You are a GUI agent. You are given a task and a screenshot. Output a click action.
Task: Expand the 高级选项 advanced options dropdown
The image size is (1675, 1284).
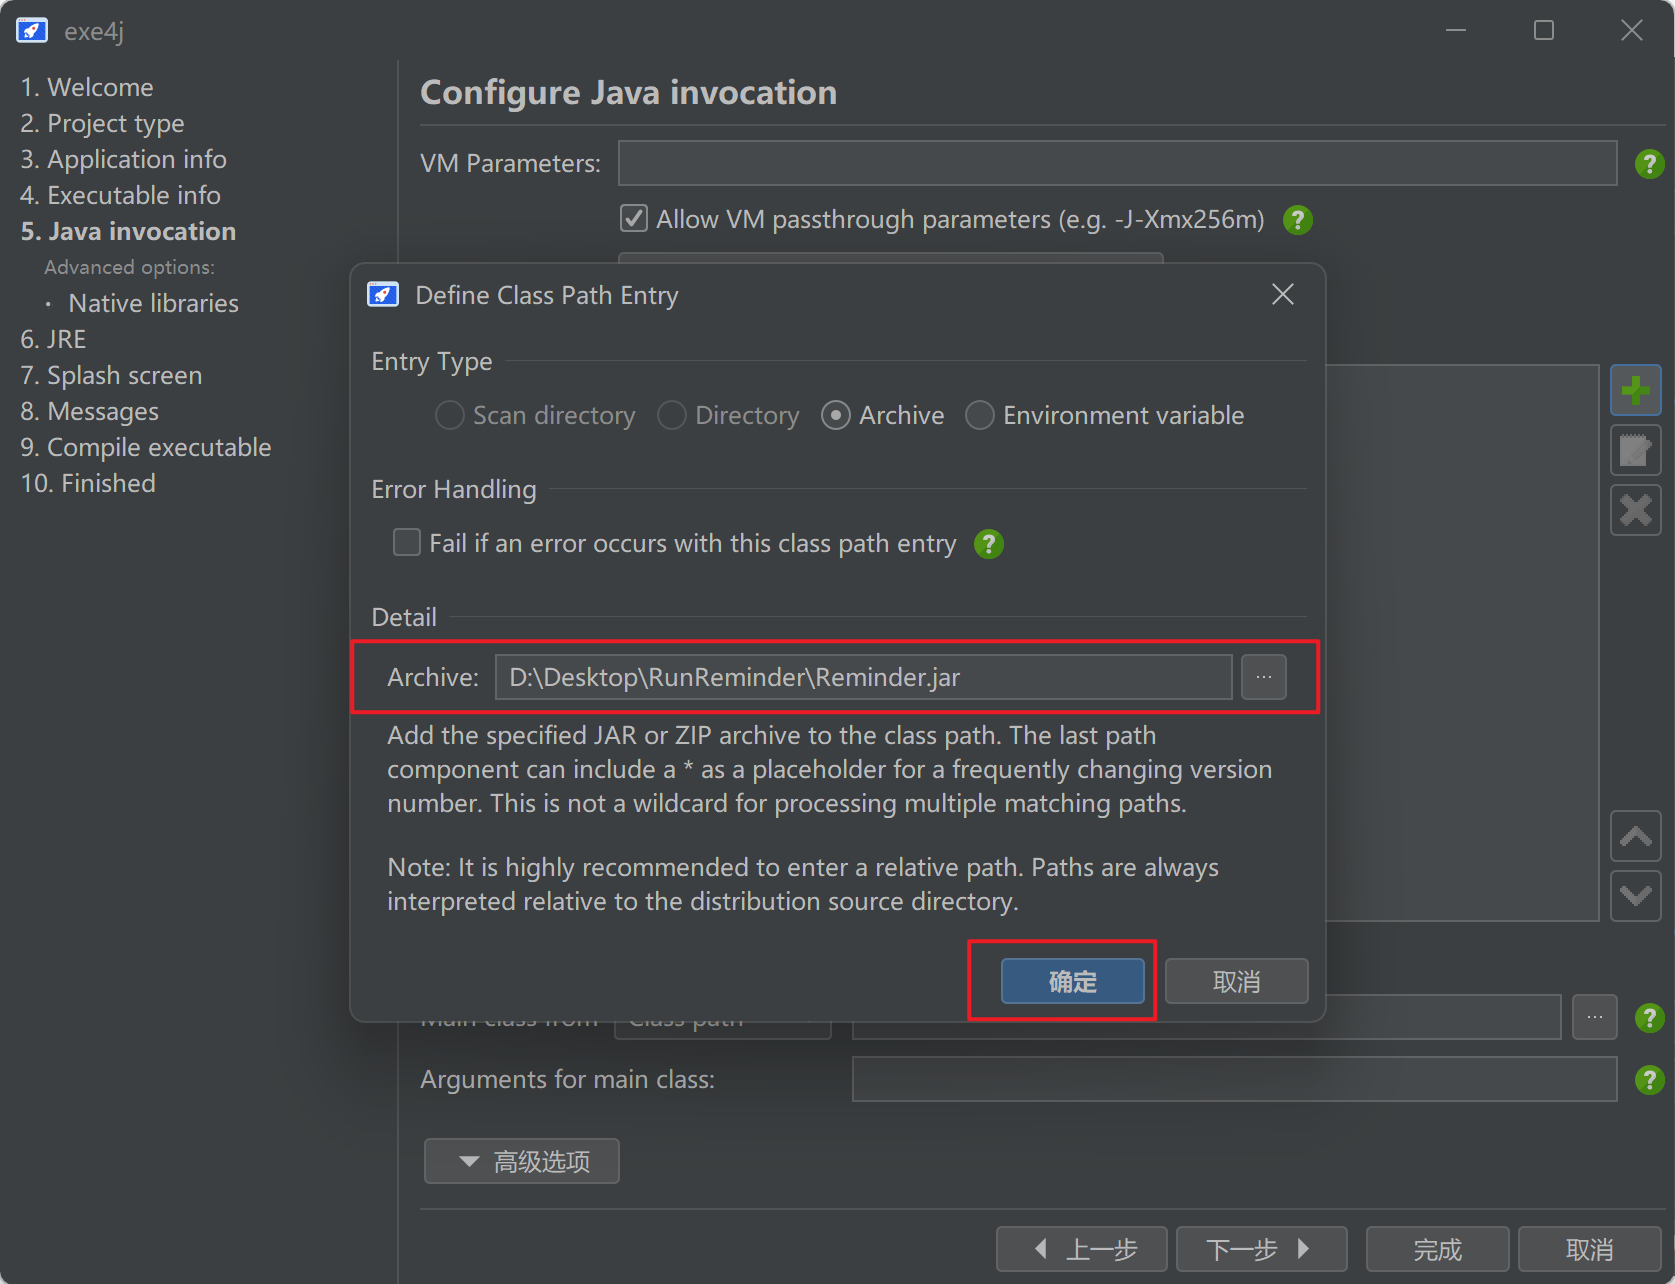[x=522, y=1161]
